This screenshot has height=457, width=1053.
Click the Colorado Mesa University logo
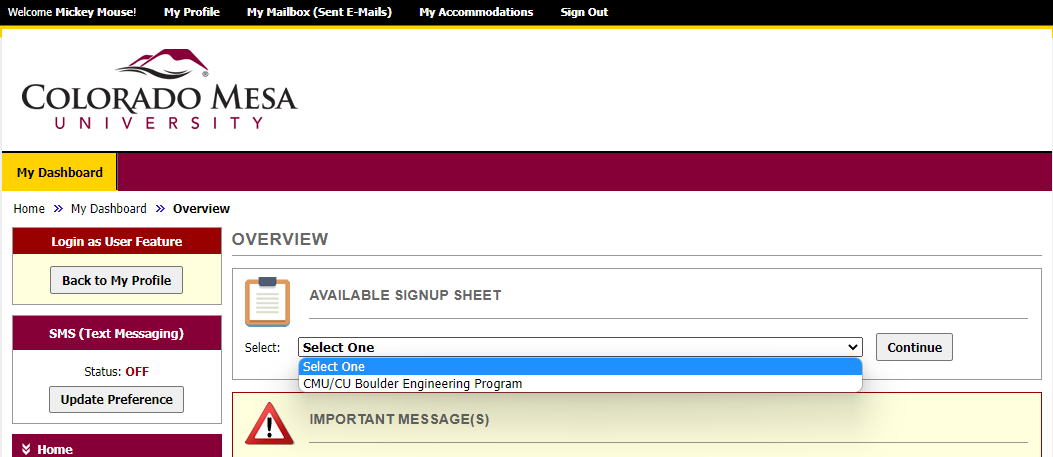point(159,91)
